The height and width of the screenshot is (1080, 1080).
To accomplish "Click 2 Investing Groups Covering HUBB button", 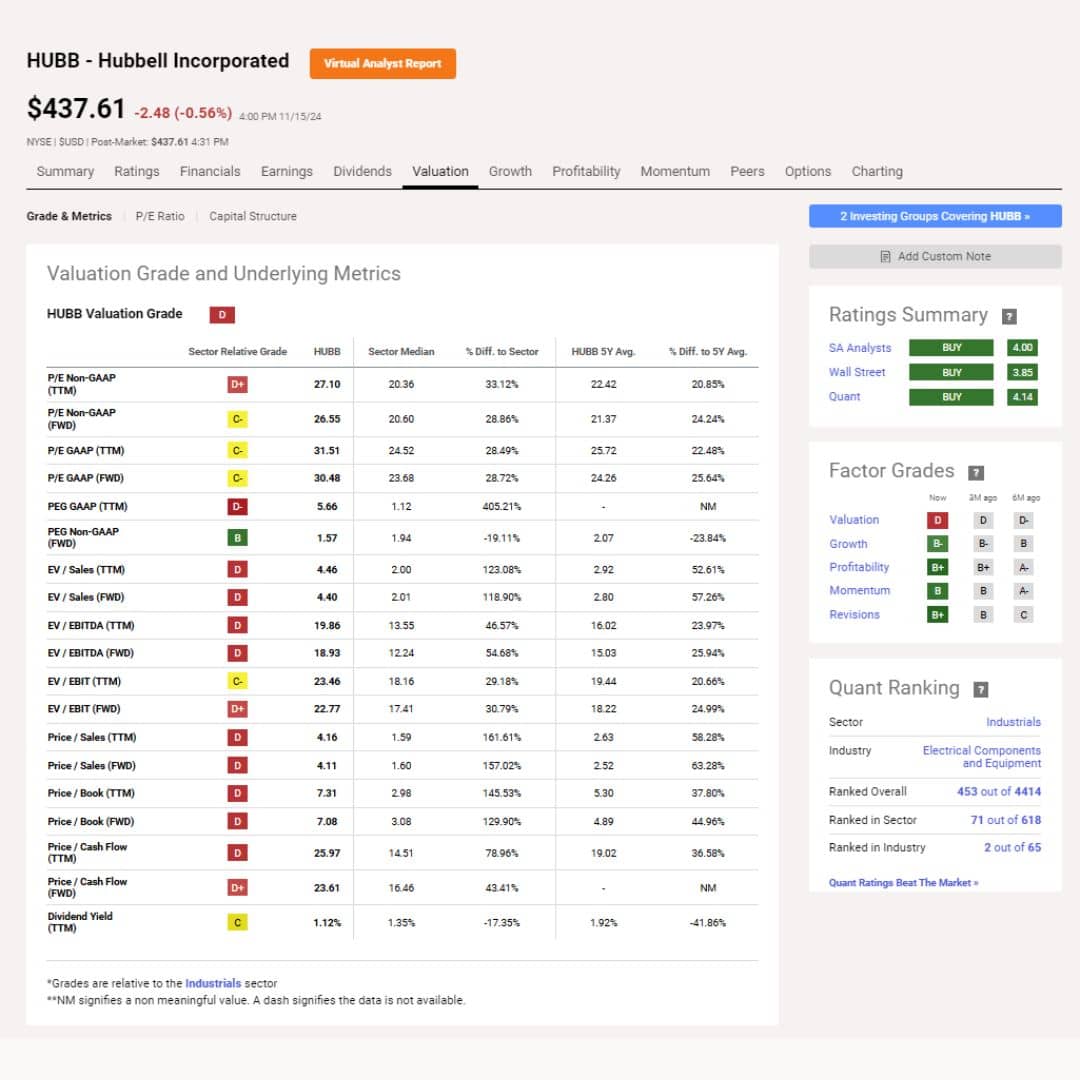I will 935,216.
